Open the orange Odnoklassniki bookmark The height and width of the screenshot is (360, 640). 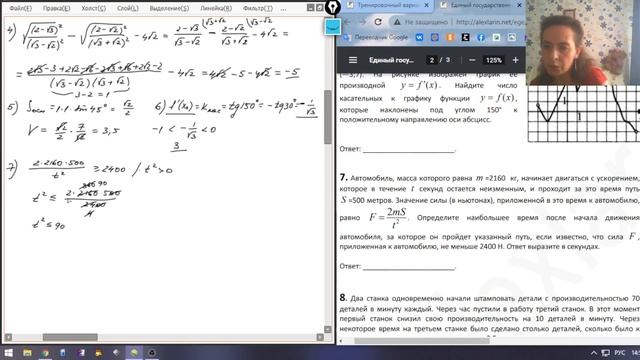click(x=450, y=37)
